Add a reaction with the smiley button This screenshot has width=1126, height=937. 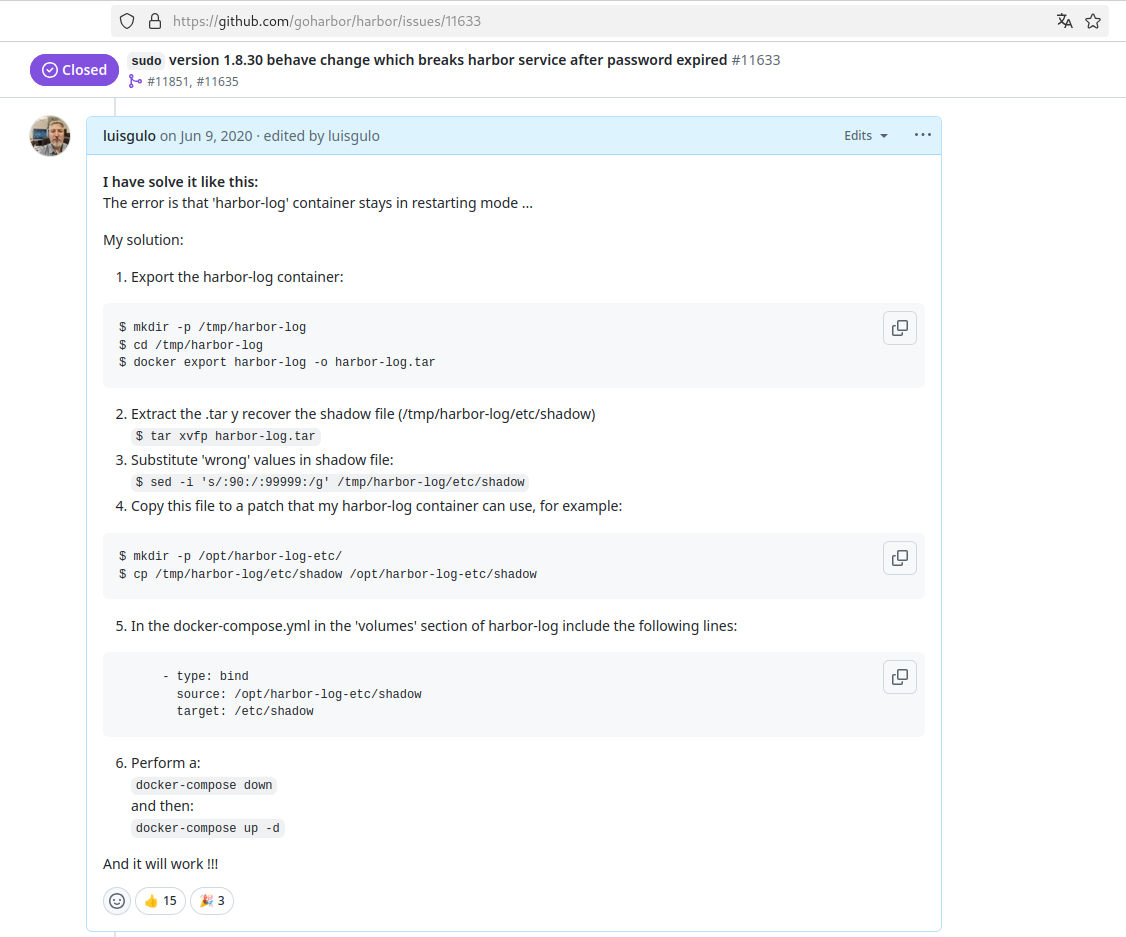pyautogui.click(x=117, y=901)
